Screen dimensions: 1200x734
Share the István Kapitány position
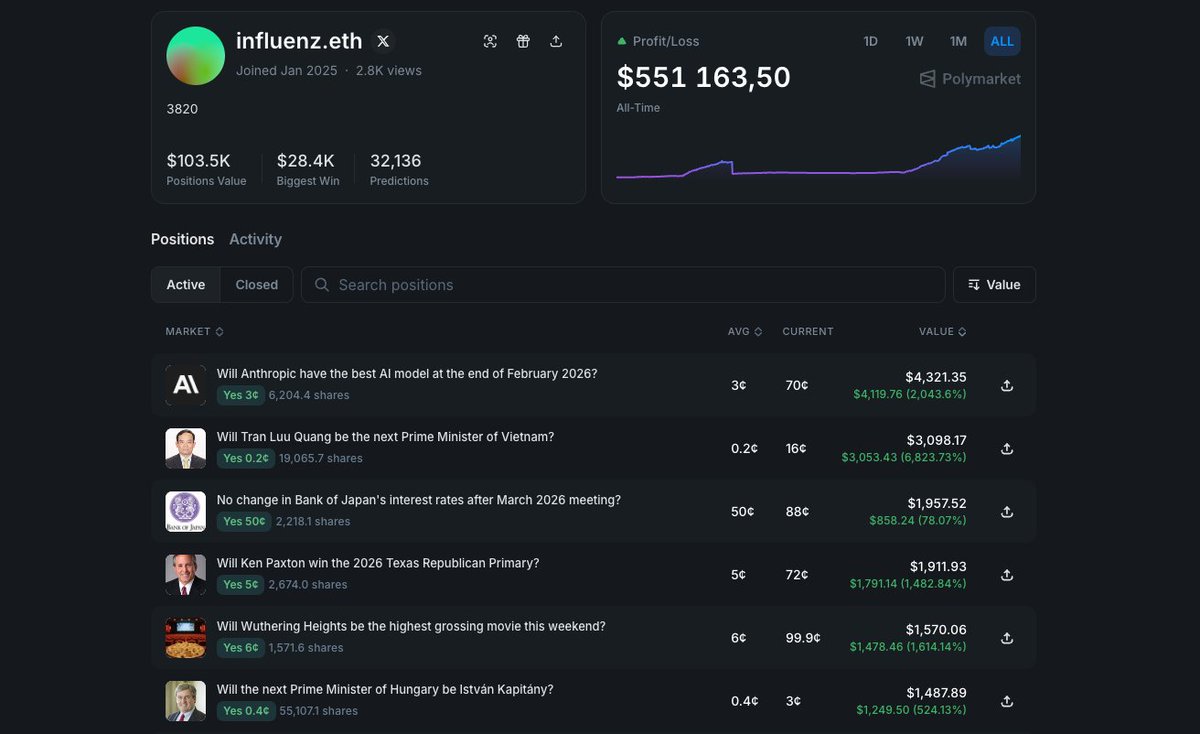(x=1007, y=700)
